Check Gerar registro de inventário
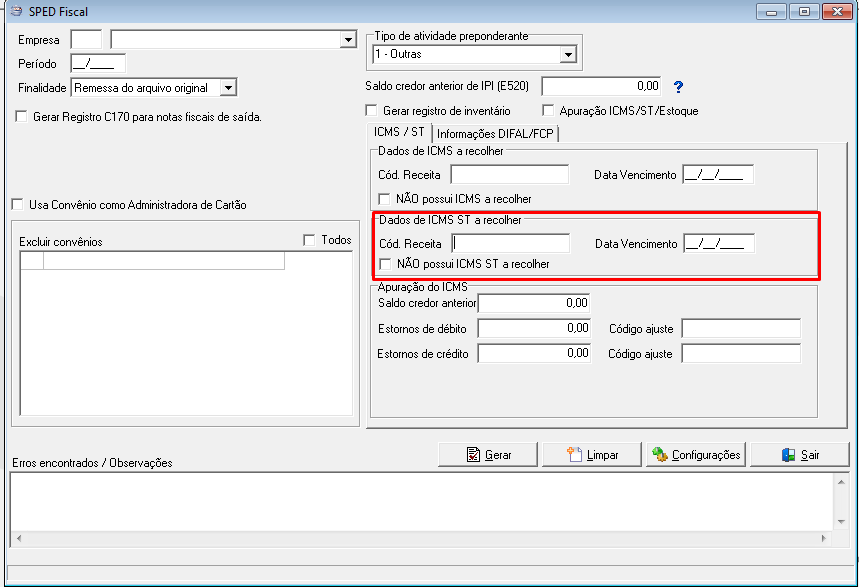Image resolution: width=859 pixels, height=587 pixels. [x=371, y=110]
